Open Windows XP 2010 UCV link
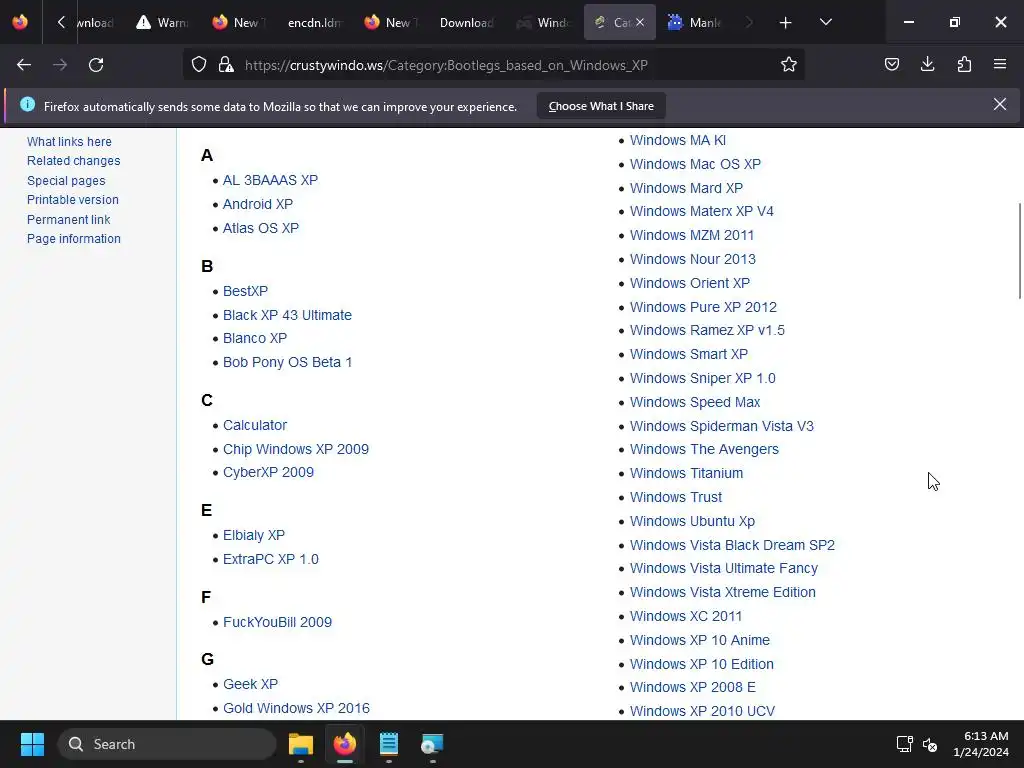The width and height of the screenshot is (1024, 768). pyautogui.click(x=702, y=712)
